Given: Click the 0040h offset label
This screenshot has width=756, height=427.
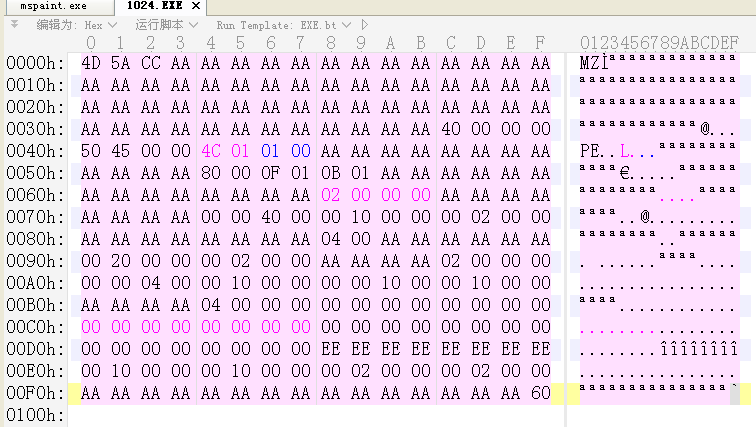Looking at the screenshot, I should pyautogui.click(x=35, y=151).
